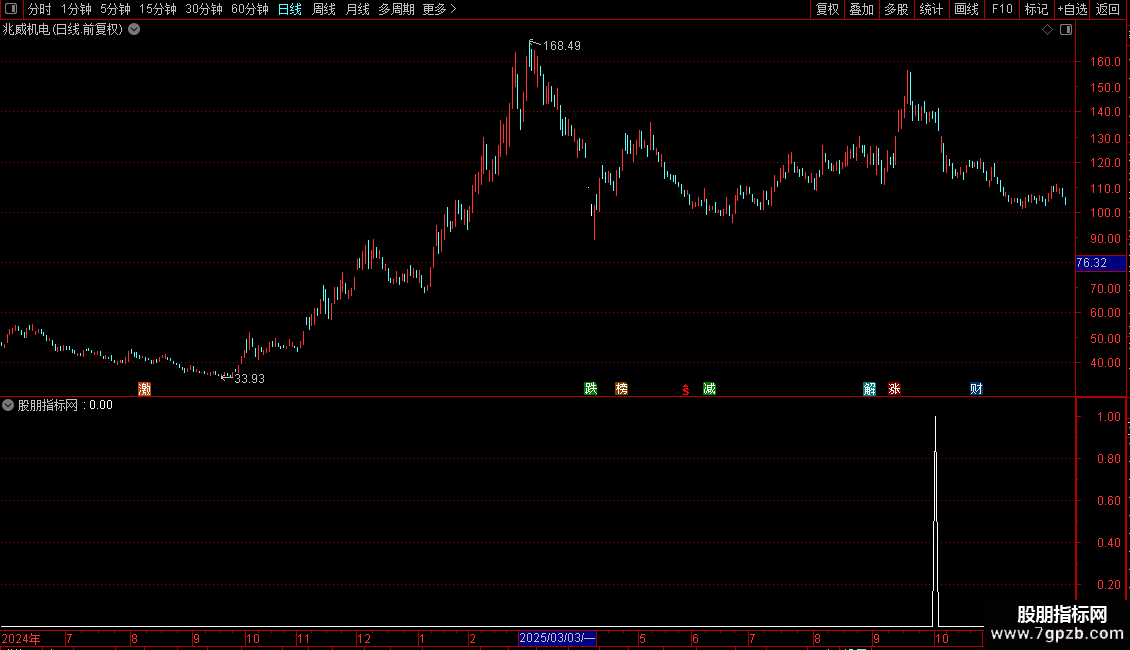Click the 76.32 price axis marker

pos(1100,263)
